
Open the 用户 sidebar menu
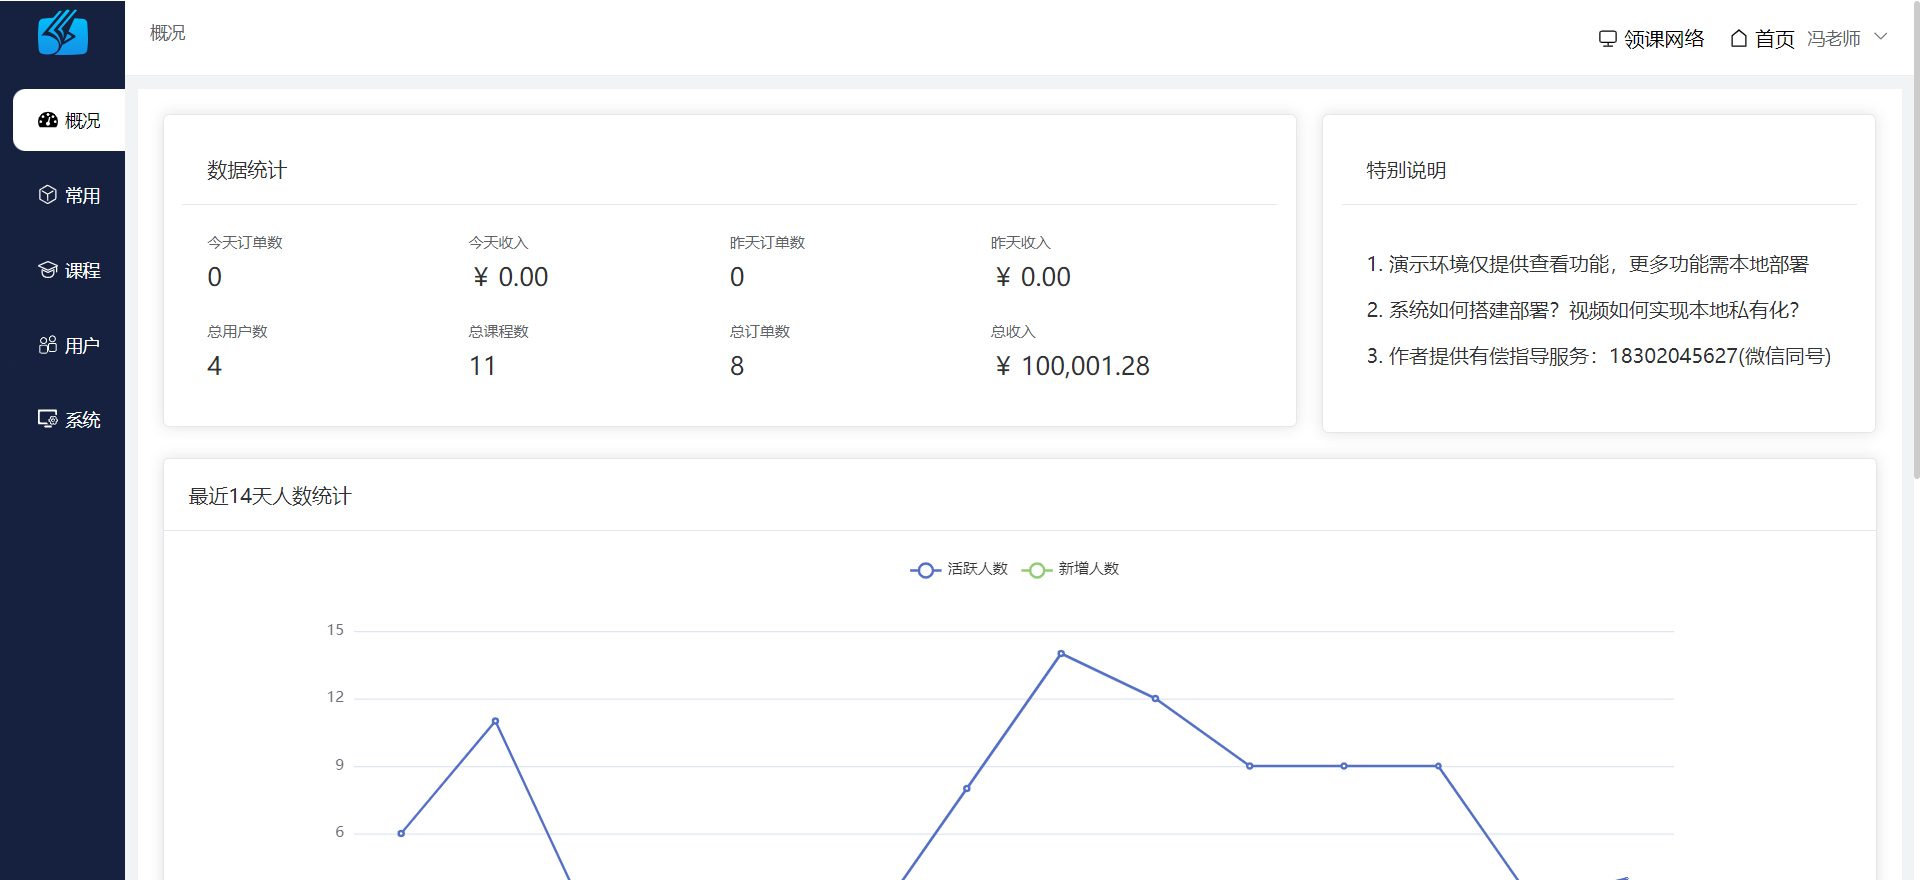click(69, 345)
